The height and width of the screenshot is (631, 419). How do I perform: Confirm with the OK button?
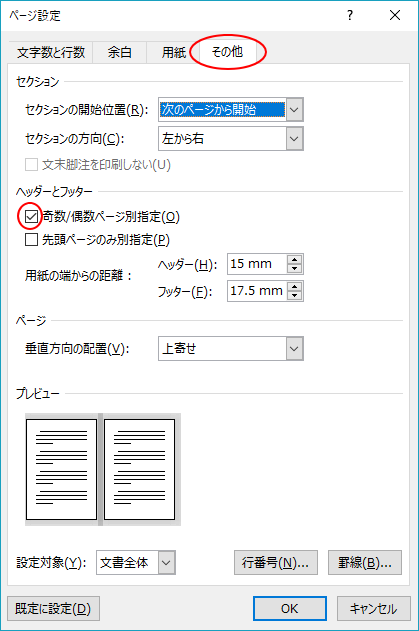290,608
